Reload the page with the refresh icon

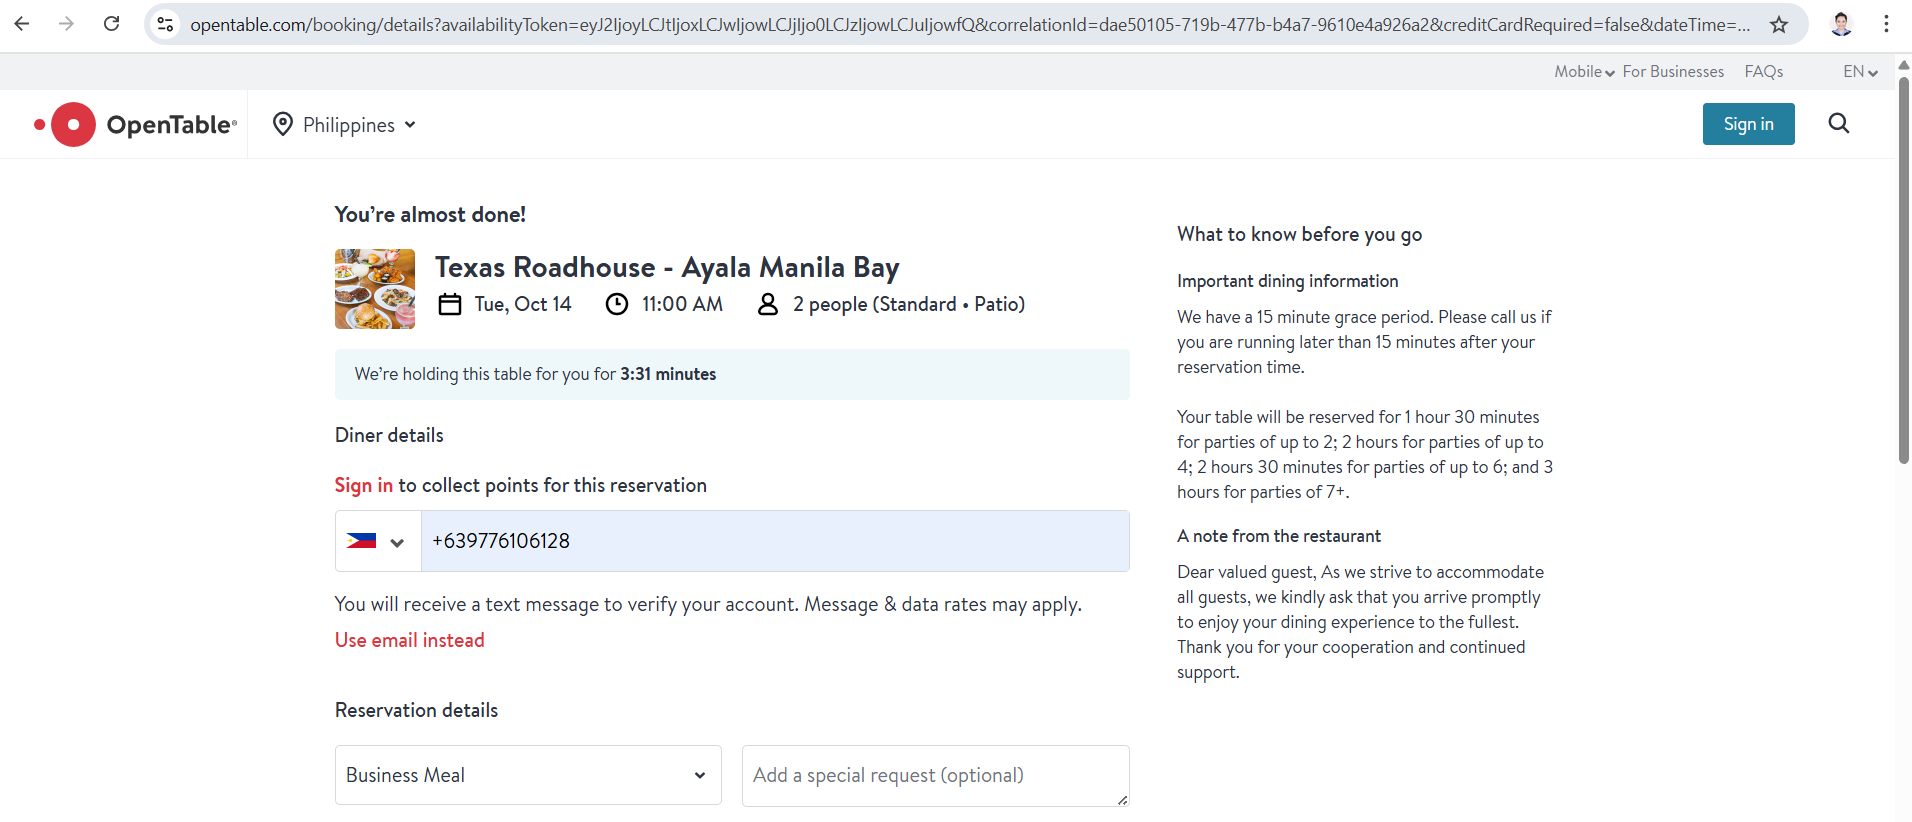111,24
